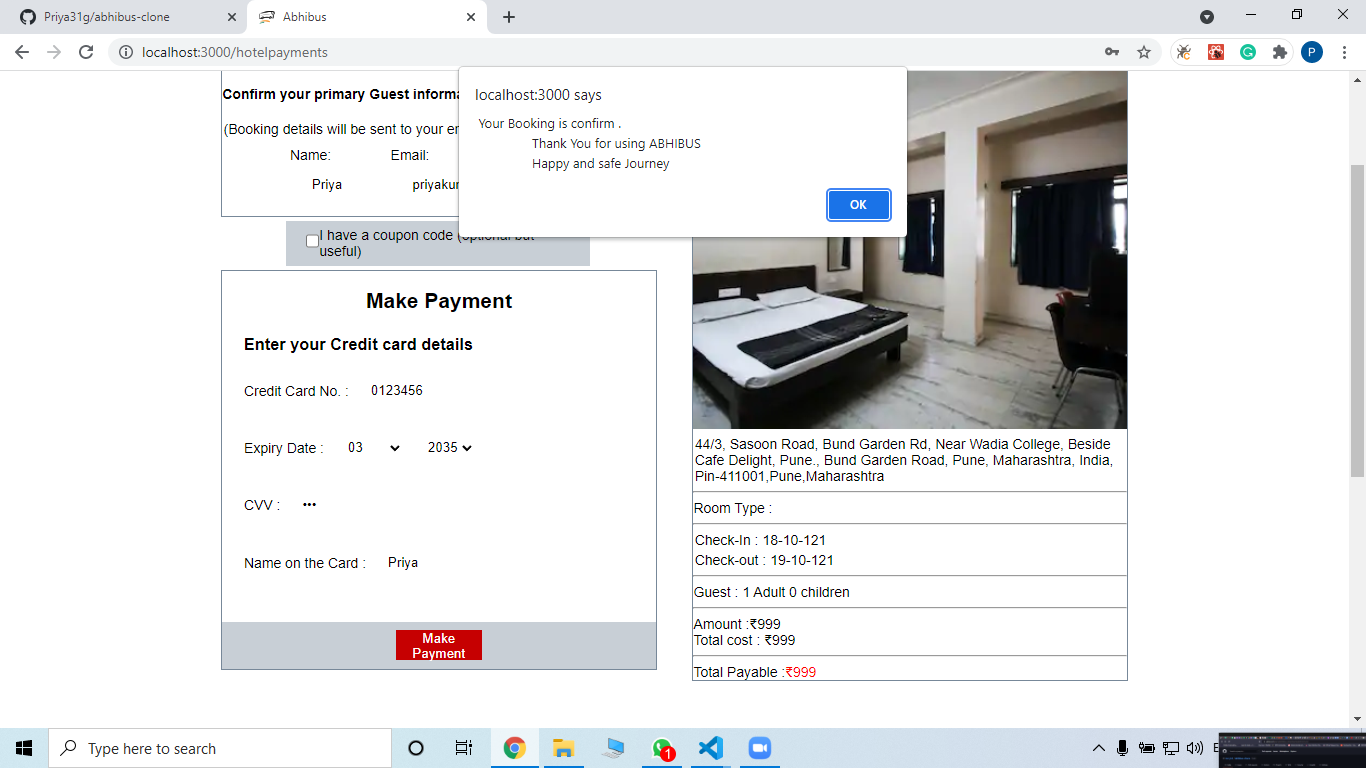Screen dimensions: 1366x768
Task: Open Task View on the taskbar
Action: click(x=464, y=748)
